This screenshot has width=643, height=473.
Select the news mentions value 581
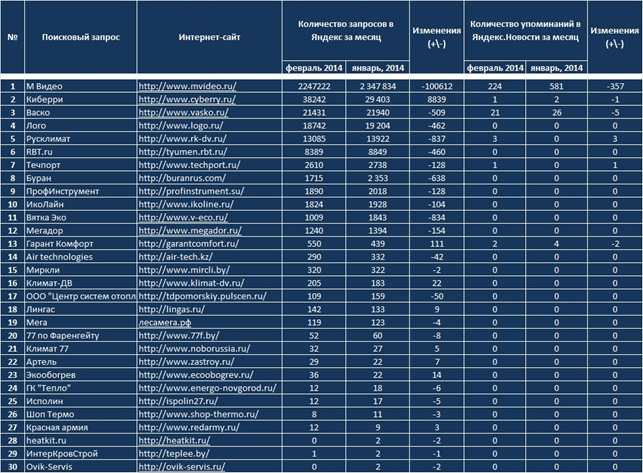pos(556,86)
